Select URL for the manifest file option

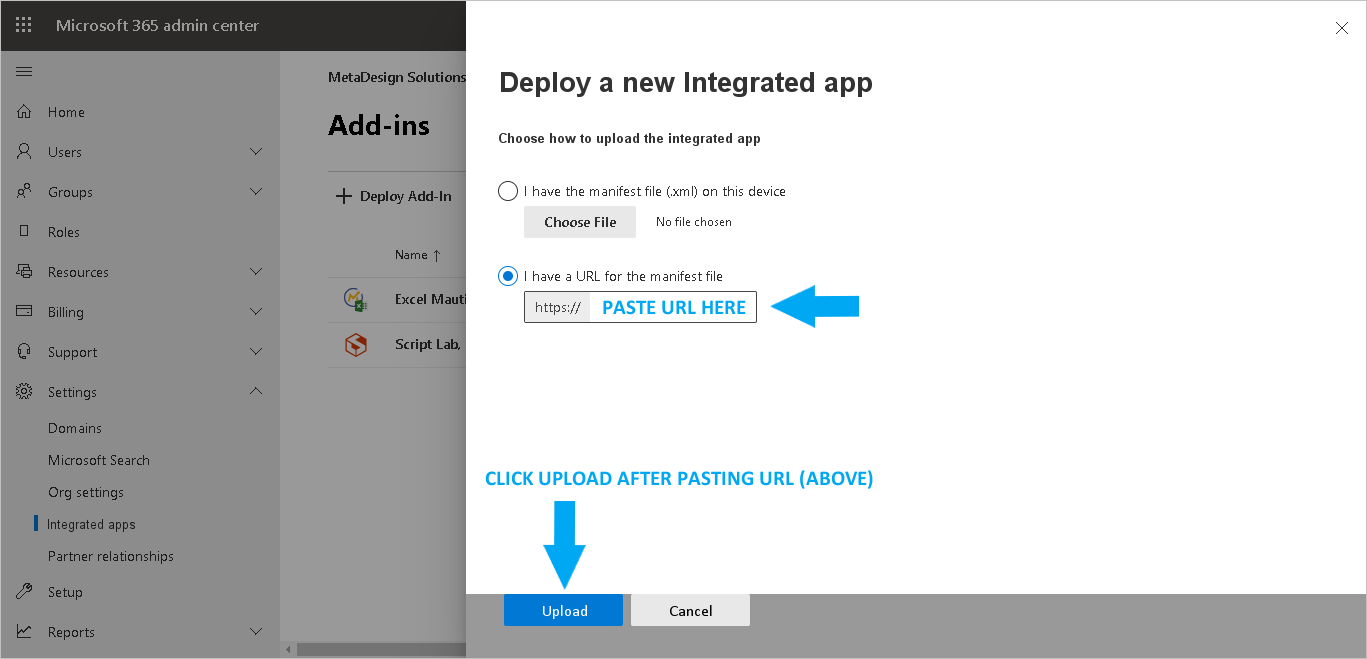coord(508,276)
